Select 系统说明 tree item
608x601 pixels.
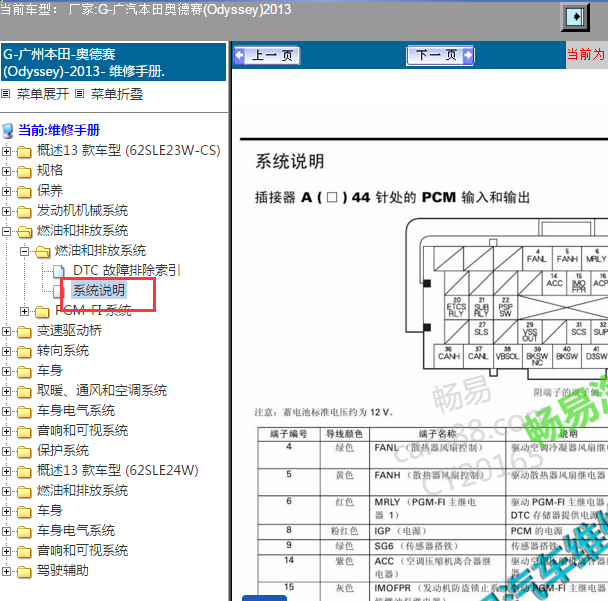(x=99, y=290)
